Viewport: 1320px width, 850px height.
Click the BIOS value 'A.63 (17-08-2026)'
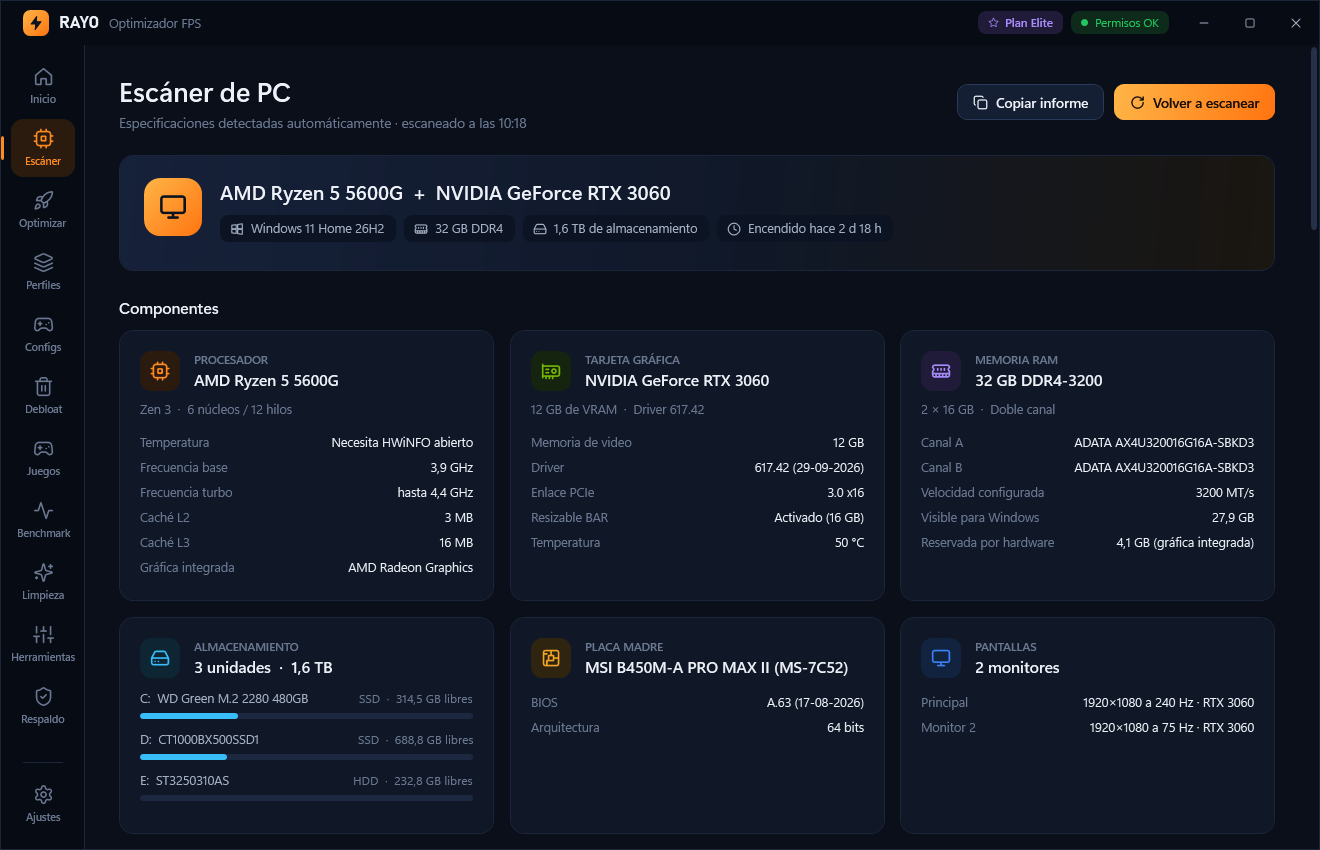pyautogui.click(x=815, y=703)
